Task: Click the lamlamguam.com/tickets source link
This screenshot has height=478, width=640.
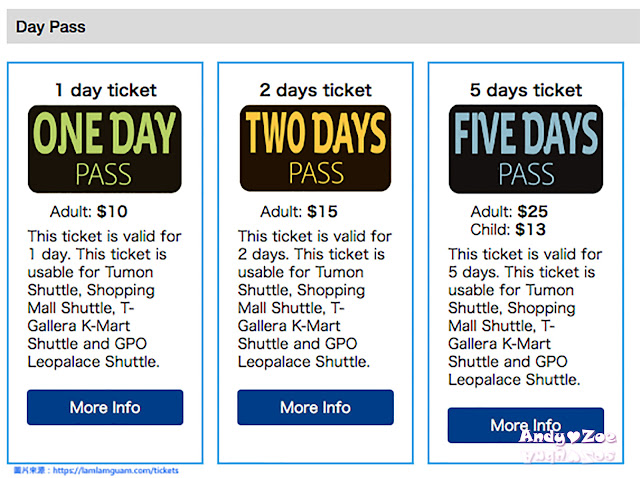Action: (116, 470)
